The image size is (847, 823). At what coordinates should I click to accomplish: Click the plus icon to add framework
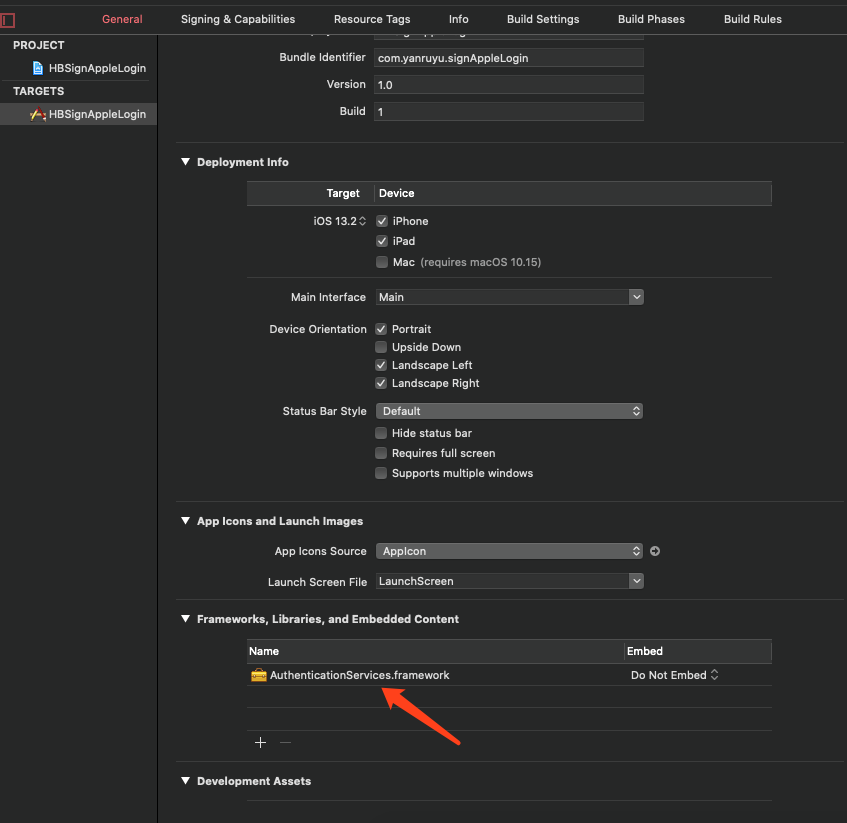pyautogui.click(x=260, y=743)
